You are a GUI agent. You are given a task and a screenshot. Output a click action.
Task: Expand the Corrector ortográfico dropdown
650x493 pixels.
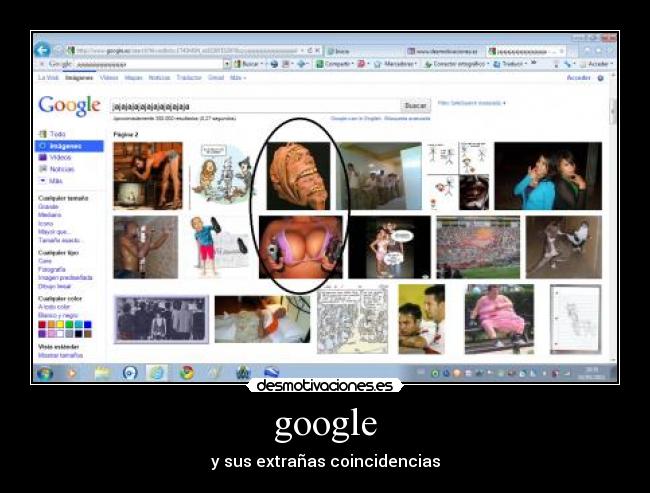point(488,64)
